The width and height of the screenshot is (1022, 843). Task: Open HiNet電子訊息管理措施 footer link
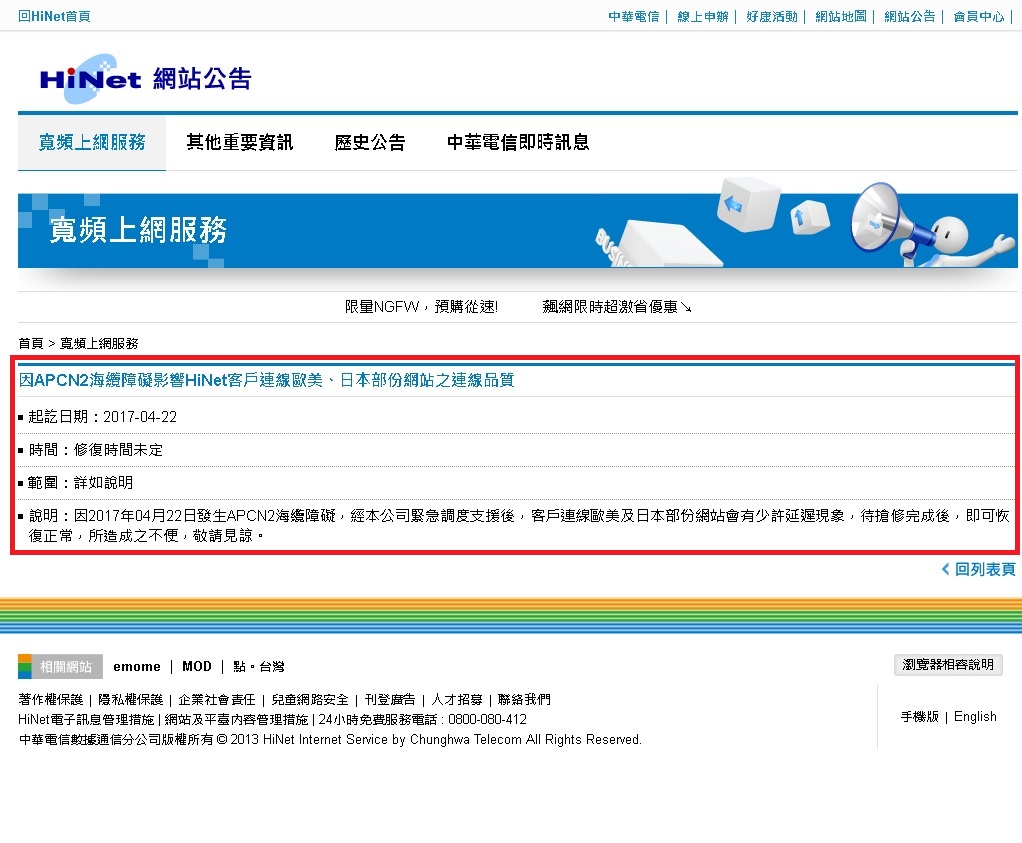click(86, 719)
